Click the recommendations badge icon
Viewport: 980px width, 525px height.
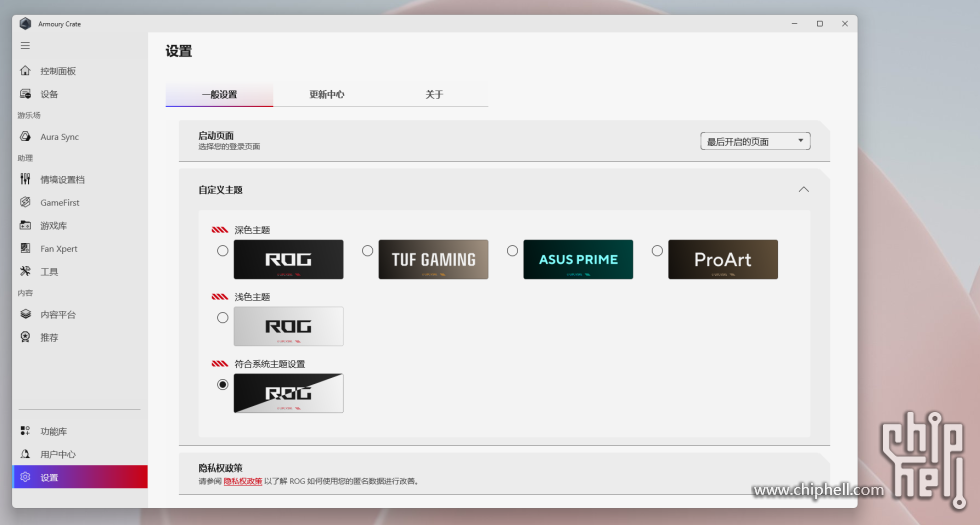[x=25, y=337]
